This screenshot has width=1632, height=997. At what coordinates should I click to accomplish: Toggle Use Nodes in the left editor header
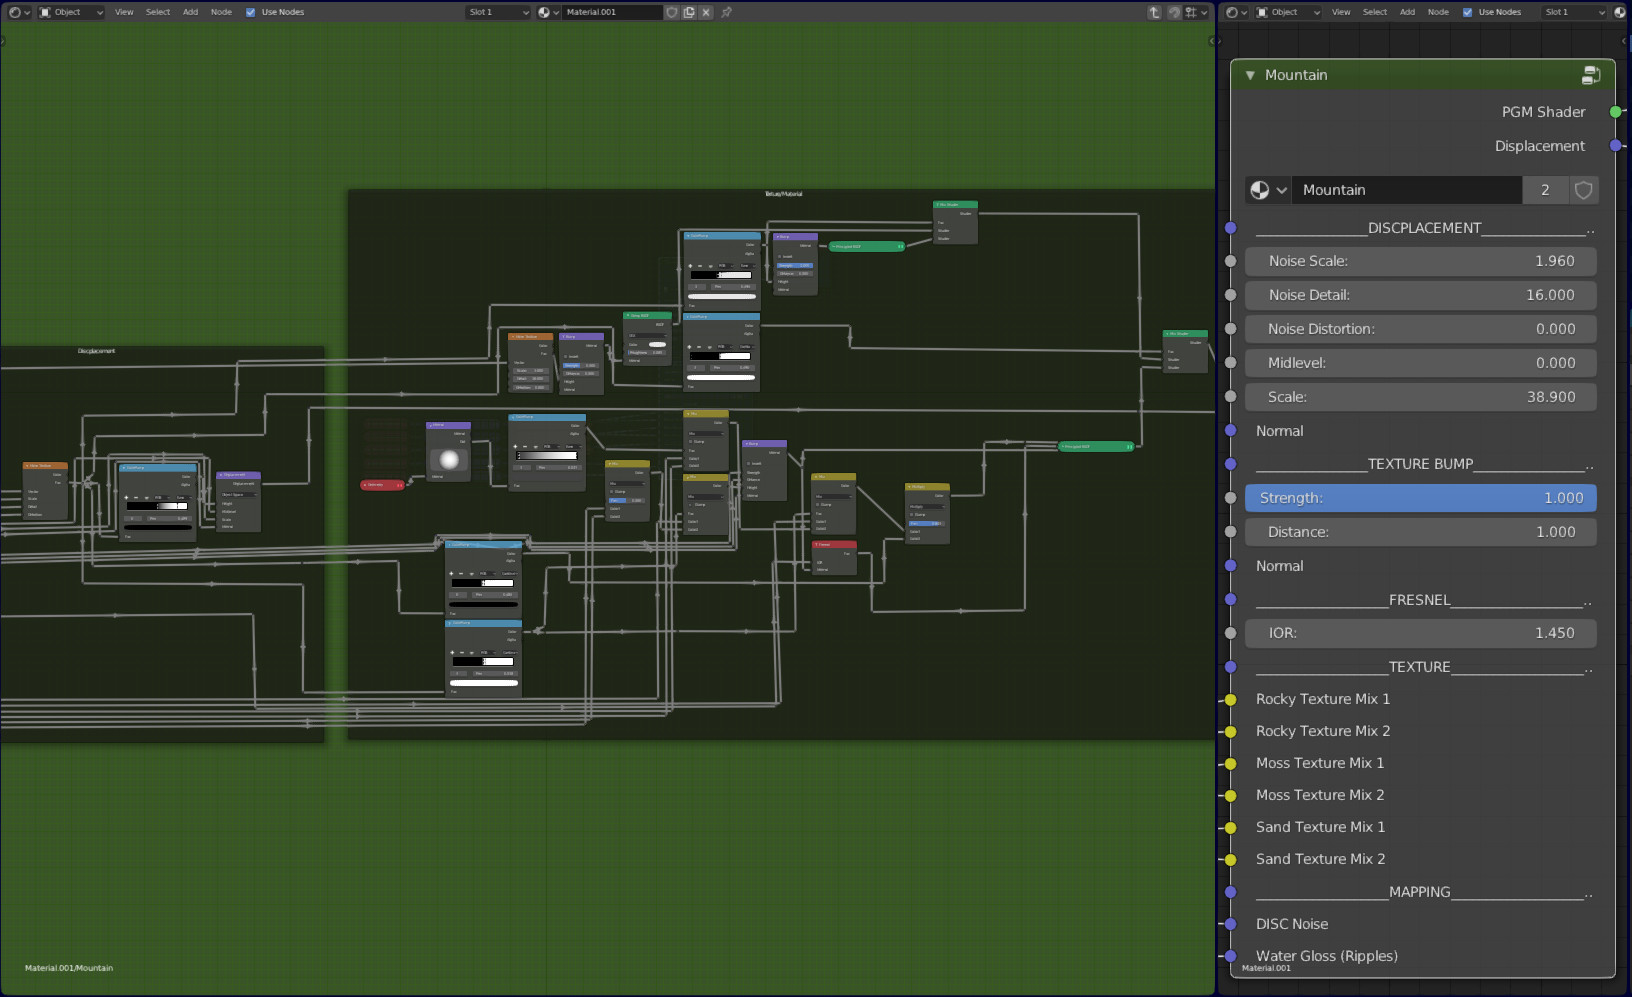tap(252, 12)
